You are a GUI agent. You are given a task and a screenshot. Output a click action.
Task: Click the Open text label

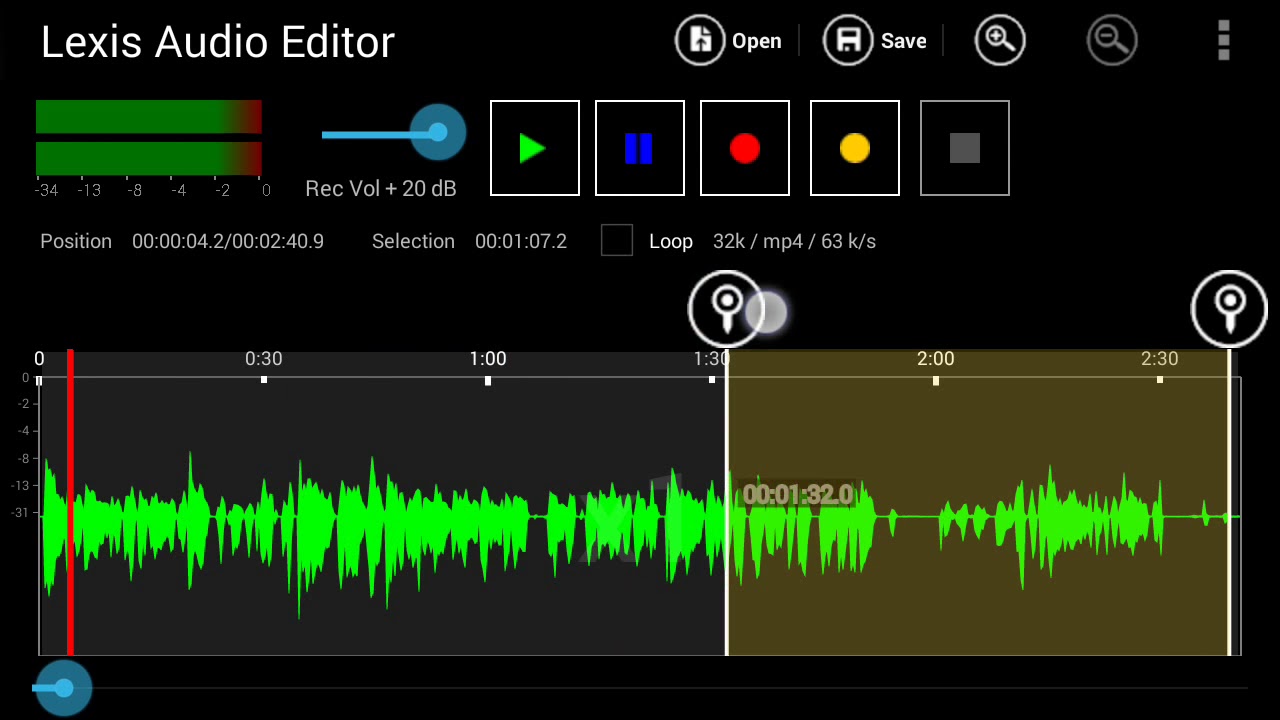click(757, 42)
